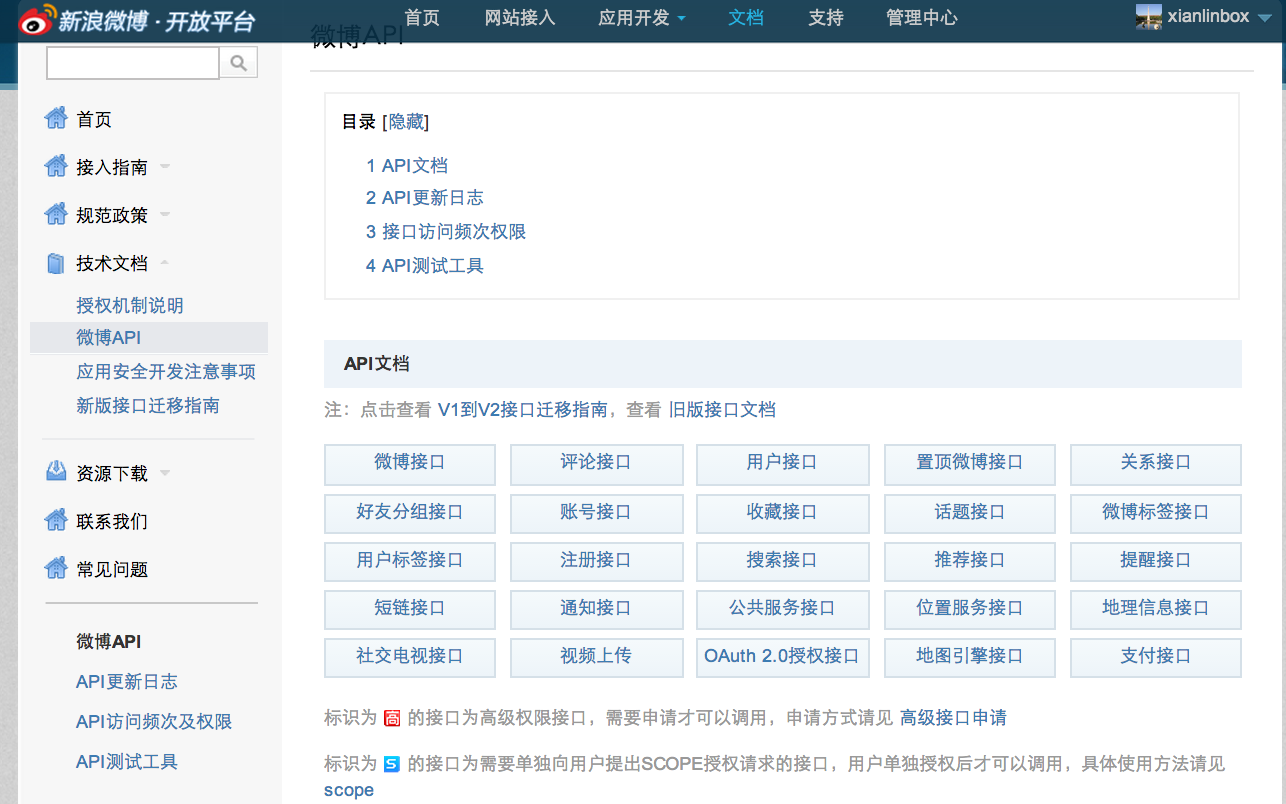The image size is (1286, 804).
Task: Click the house icon beside 联系我们
Action: (x=56, y=521)
